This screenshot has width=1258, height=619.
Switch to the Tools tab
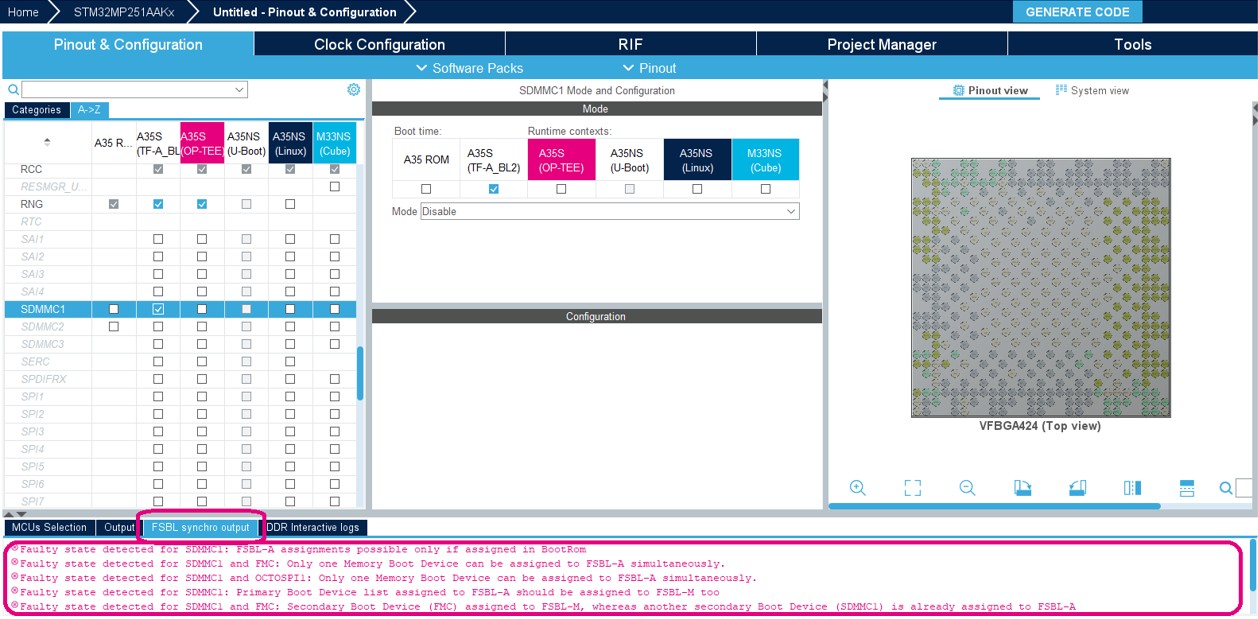1132,44
